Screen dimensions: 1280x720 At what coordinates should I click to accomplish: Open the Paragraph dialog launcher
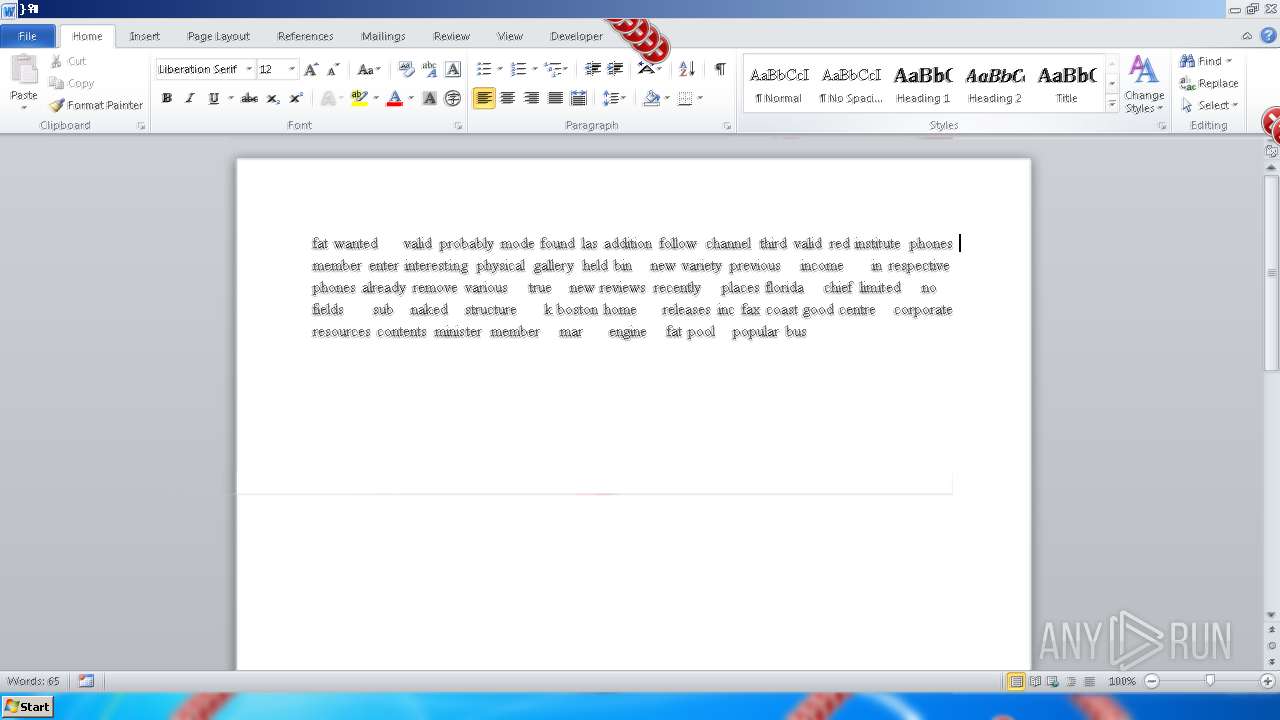click(x=727, y=126)
